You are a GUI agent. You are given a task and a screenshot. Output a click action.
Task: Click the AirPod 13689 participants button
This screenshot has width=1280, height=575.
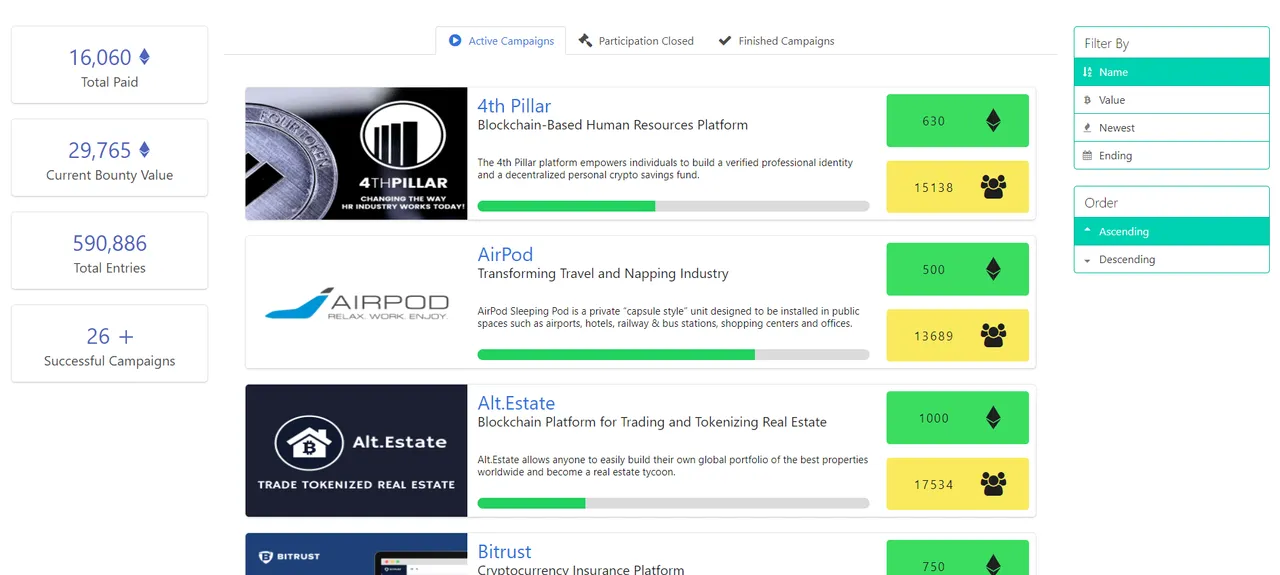(957, 336)
